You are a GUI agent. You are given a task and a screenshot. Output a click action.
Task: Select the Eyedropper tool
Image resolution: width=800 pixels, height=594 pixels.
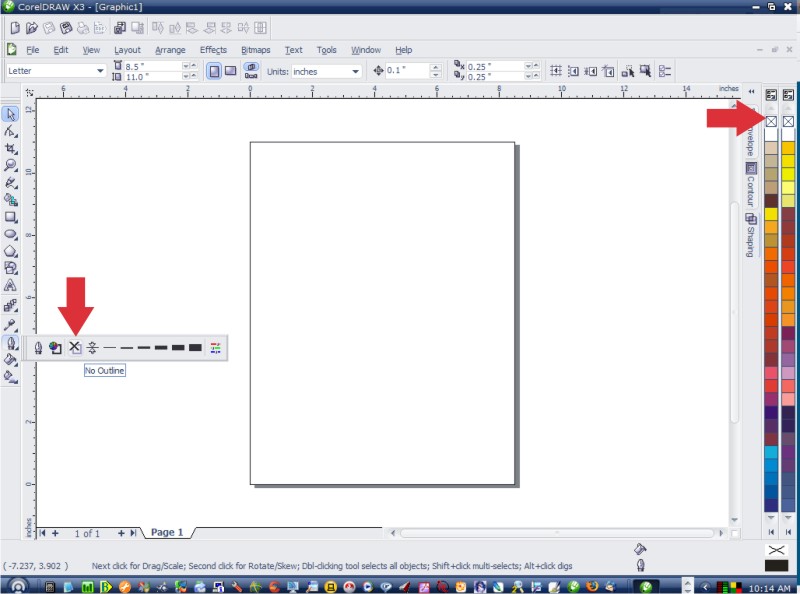[x=10, y=325]
